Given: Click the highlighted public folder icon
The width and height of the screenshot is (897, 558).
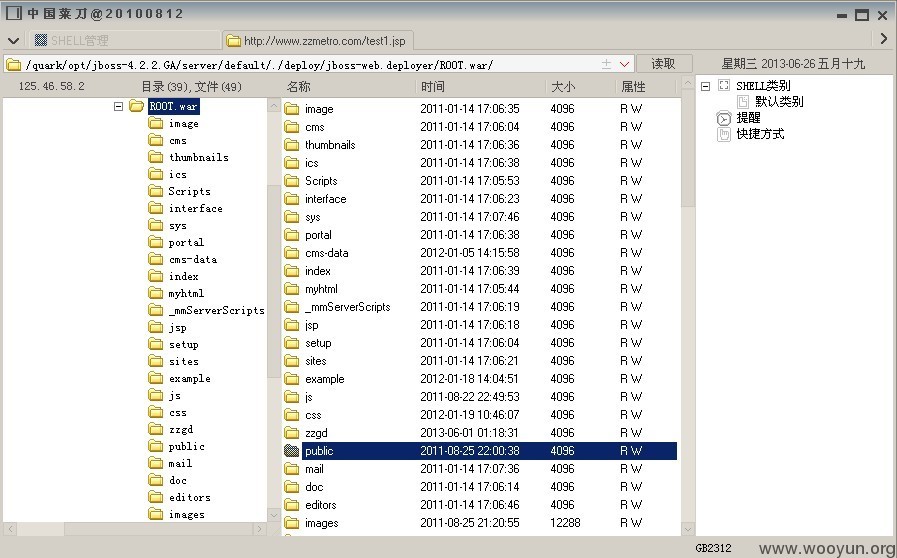Looking at the screenshot, I should pos(292,451).
